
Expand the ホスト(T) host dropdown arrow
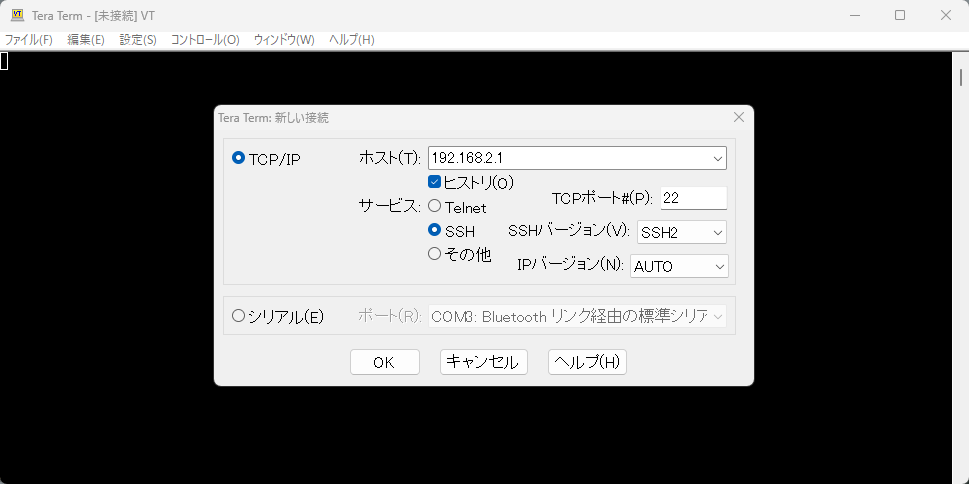point(717,158)
